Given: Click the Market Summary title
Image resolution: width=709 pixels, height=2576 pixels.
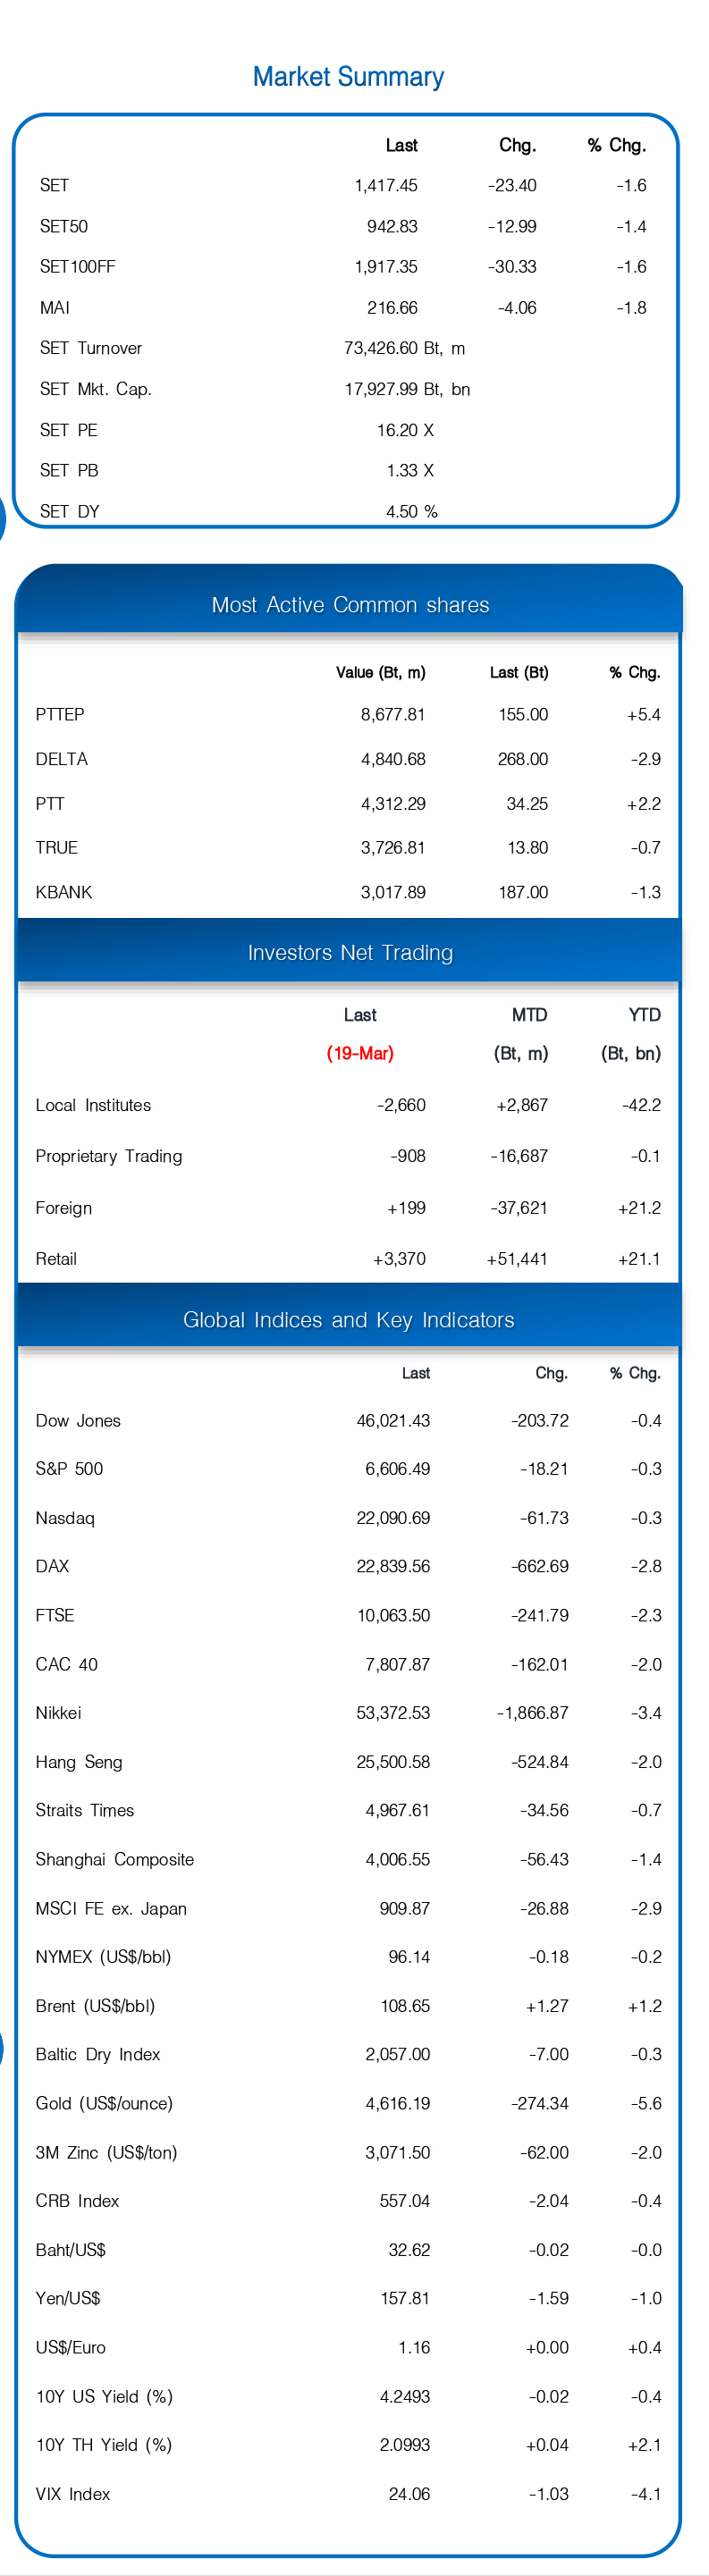Looking at the screenshot, I should [348, 77].
